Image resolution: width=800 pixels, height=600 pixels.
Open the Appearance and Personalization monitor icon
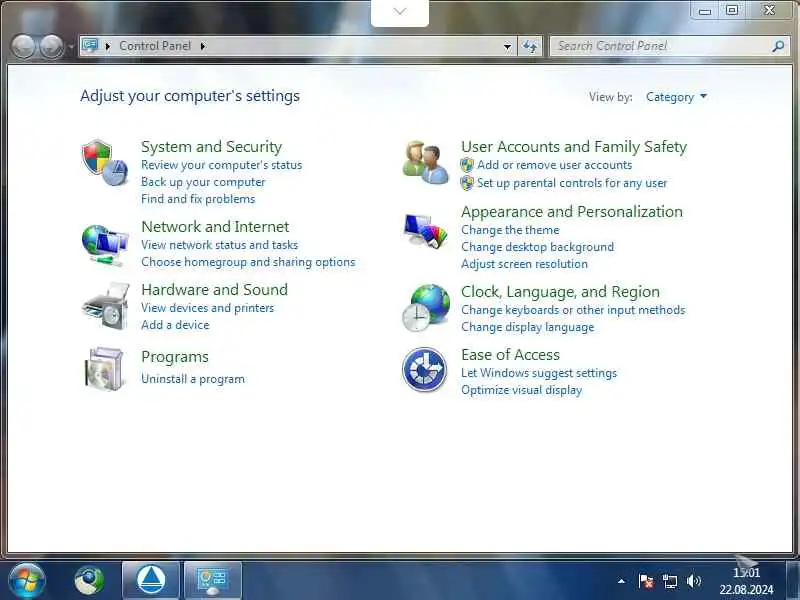coord(426,231)
